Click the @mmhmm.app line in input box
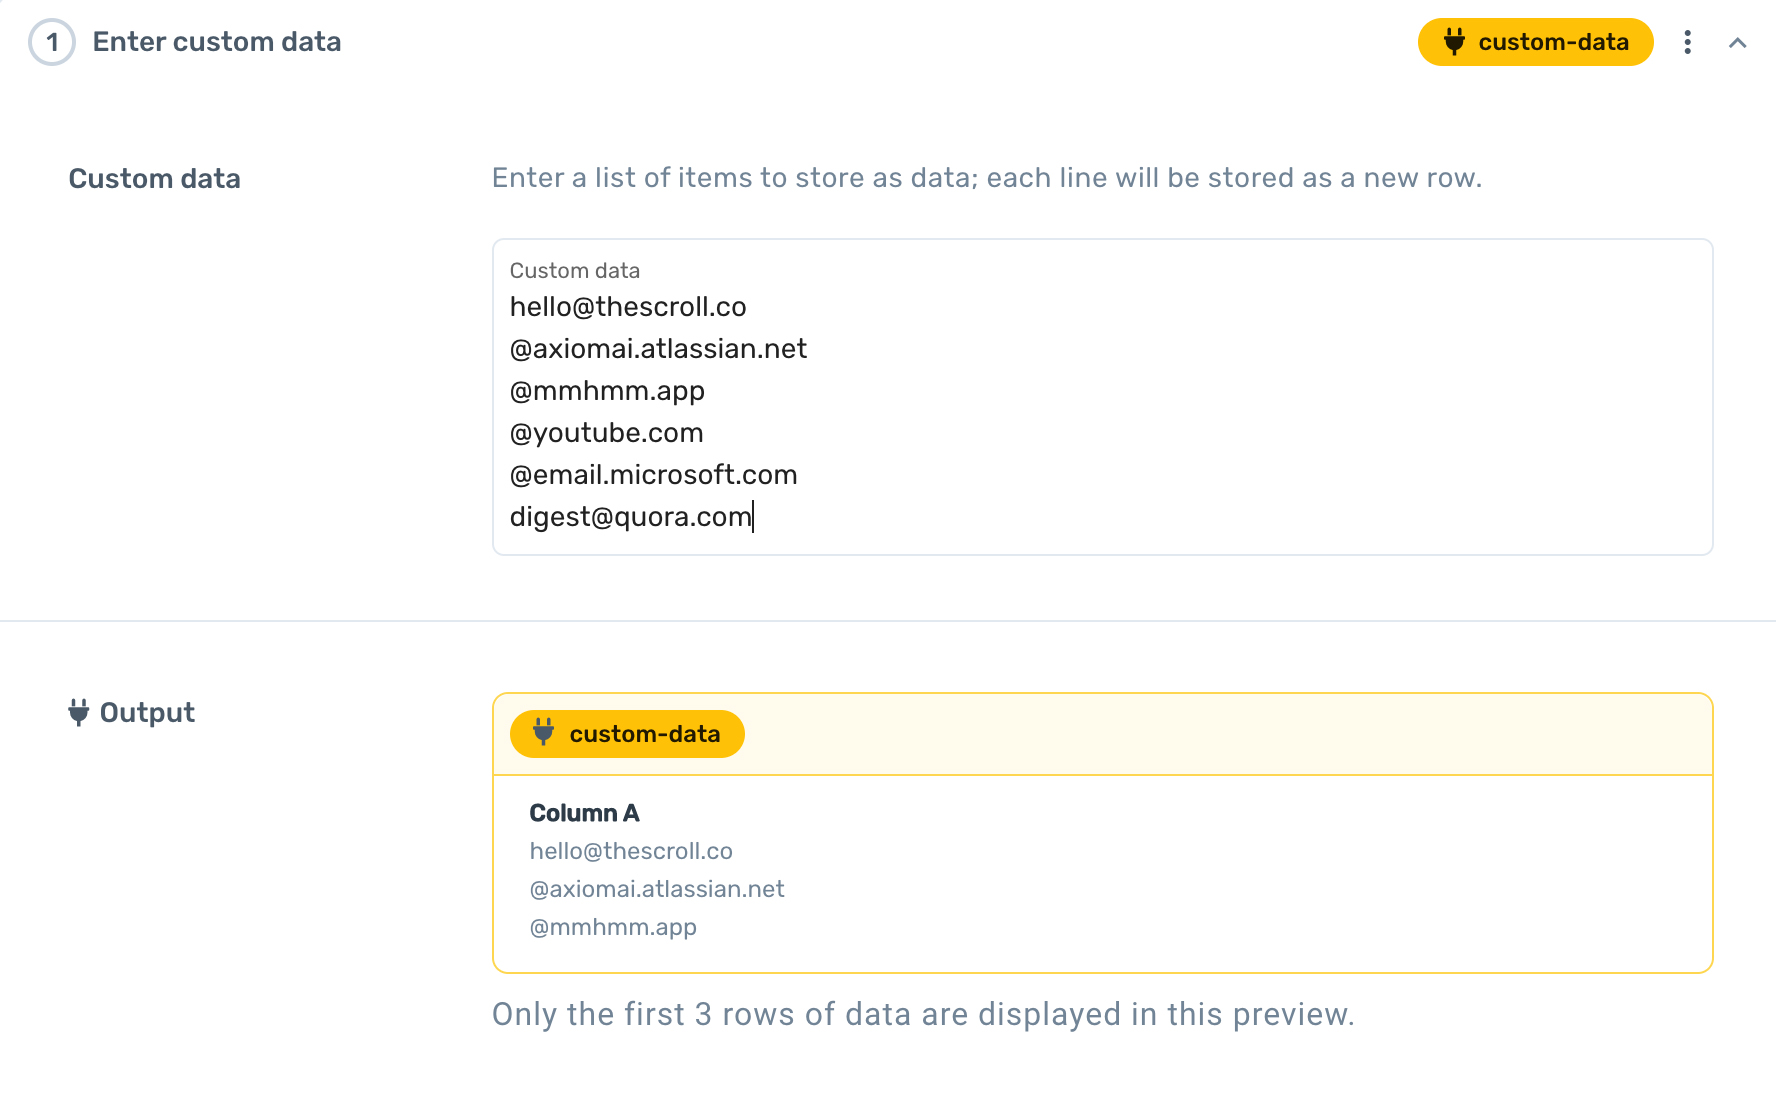Image resolution: width=1776 pixels, height=1098 pixels. point(607,391)
